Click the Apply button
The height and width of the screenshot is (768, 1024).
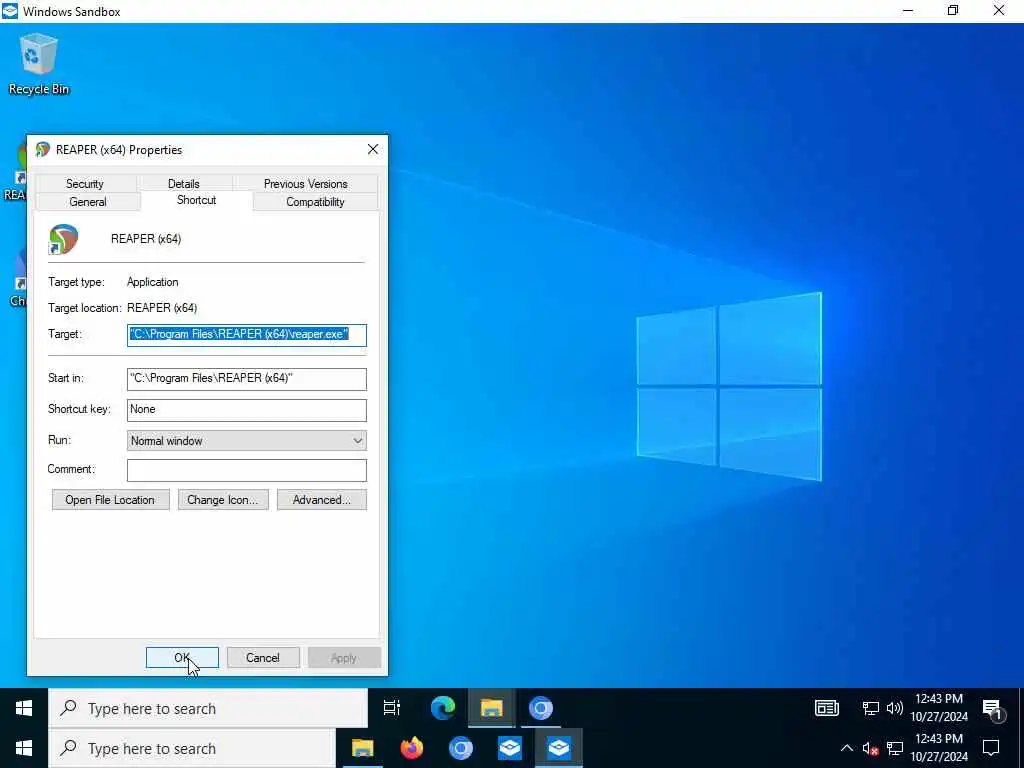(x=344, y=658)
